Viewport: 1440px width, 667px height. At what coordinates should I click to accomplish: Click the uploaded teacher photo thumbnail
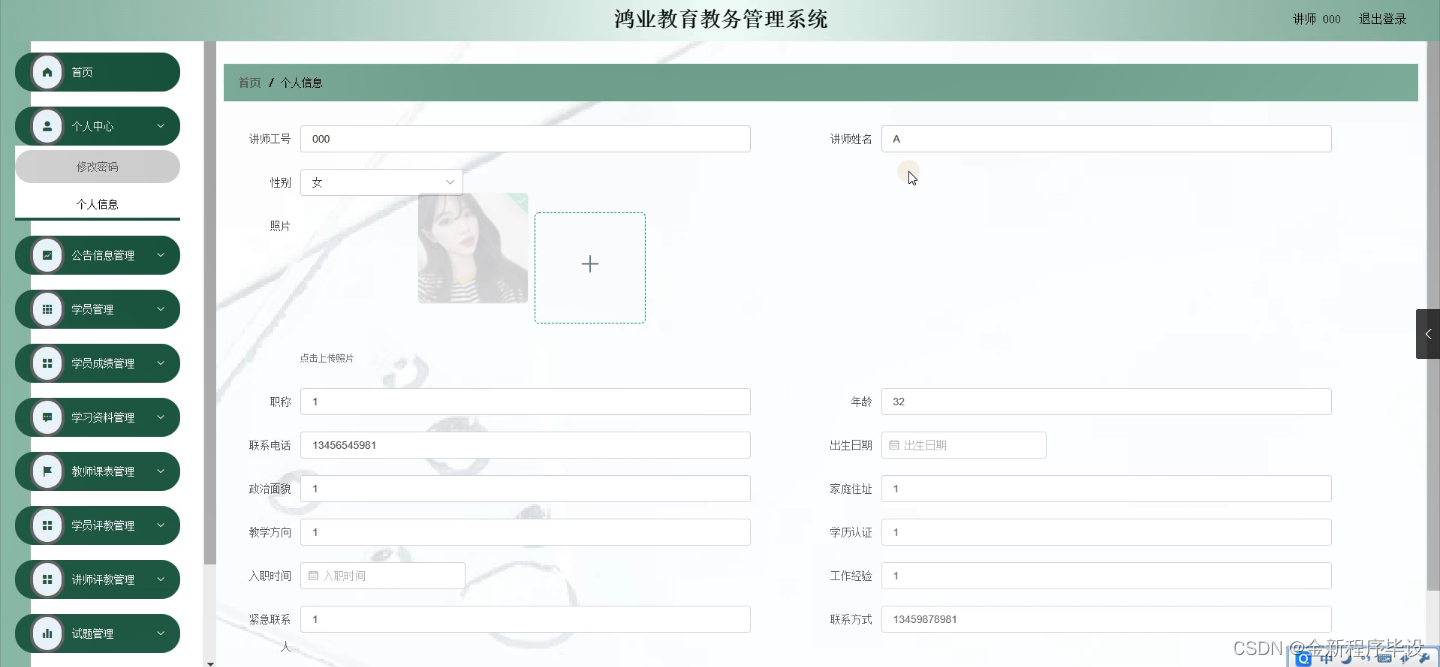[473, 248]
